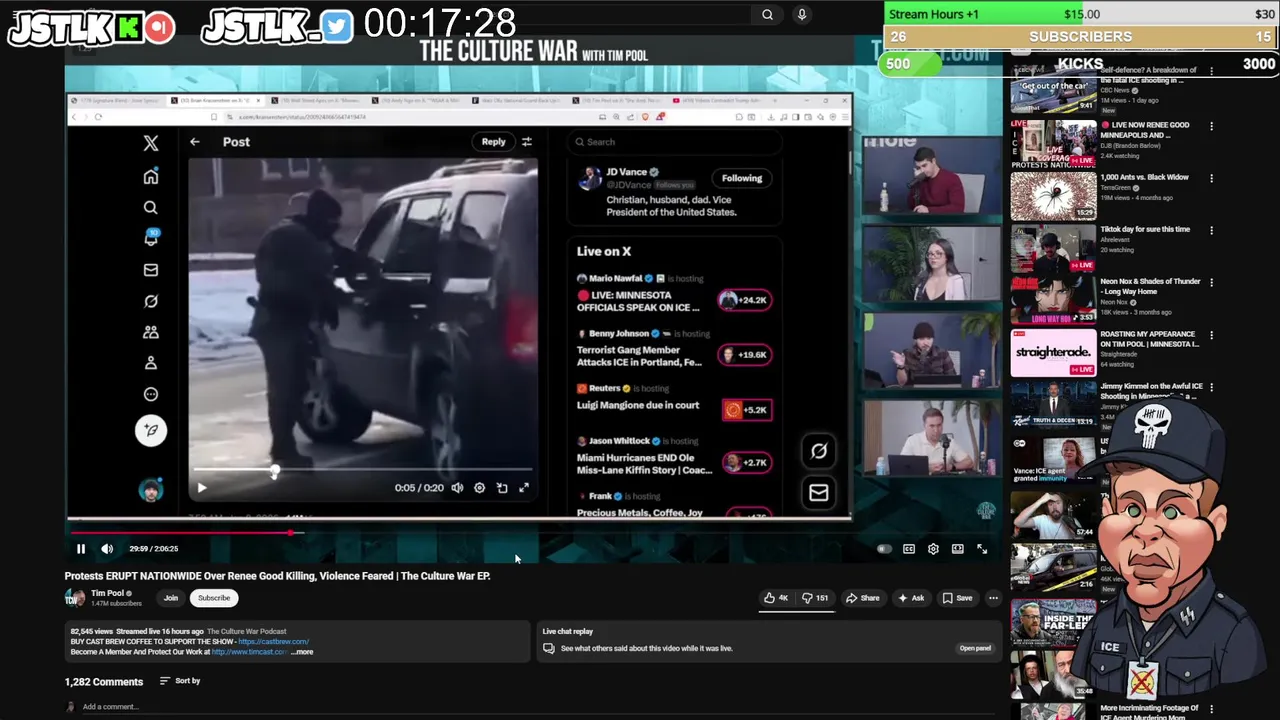Toggle closed captions CC button
1280x720 pixels.
909,549
